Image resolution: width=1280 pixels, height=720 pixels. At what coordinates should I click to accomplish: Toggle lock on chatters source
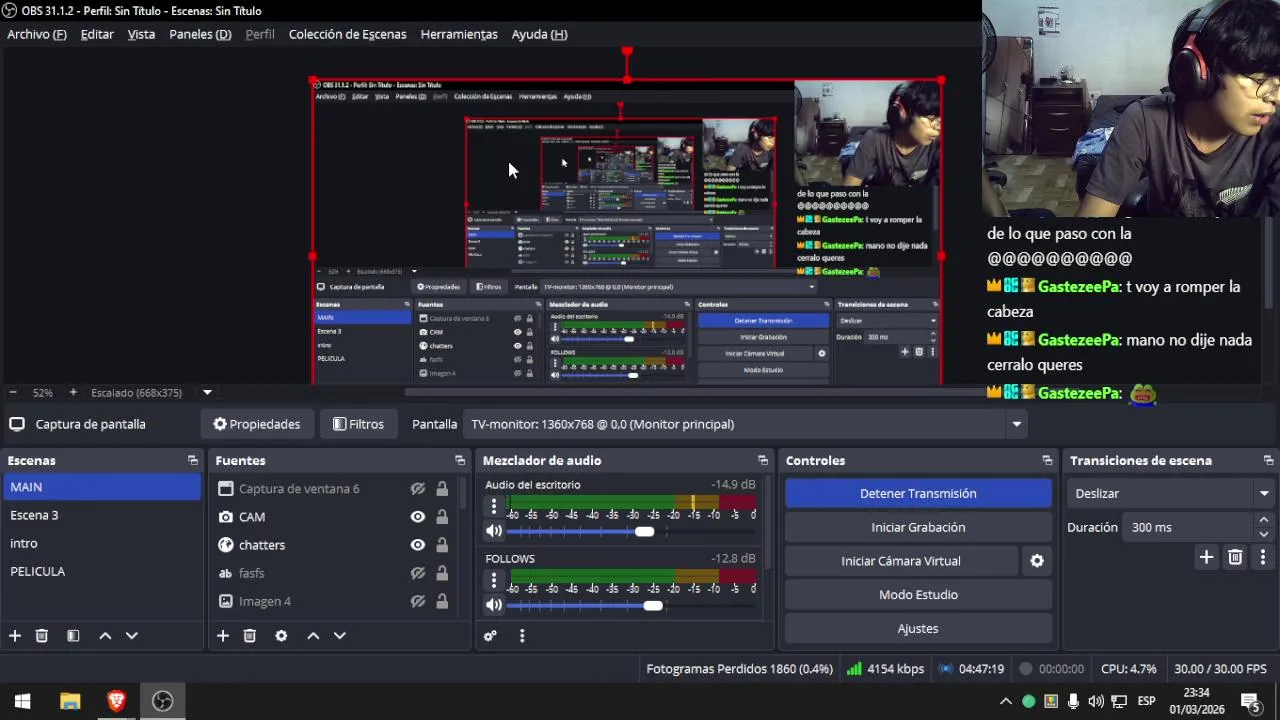click(x=442, y=545)
